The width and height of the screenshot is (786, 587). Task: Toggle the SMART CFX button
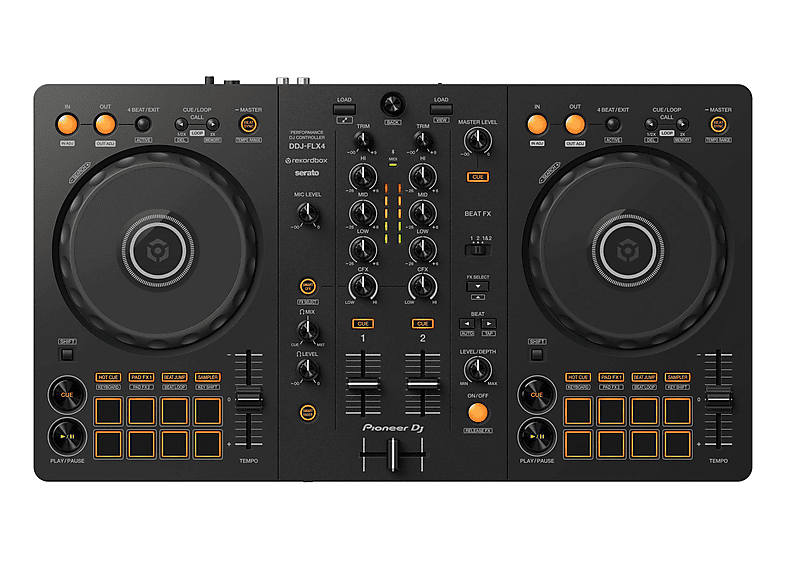tap(308, 287)
